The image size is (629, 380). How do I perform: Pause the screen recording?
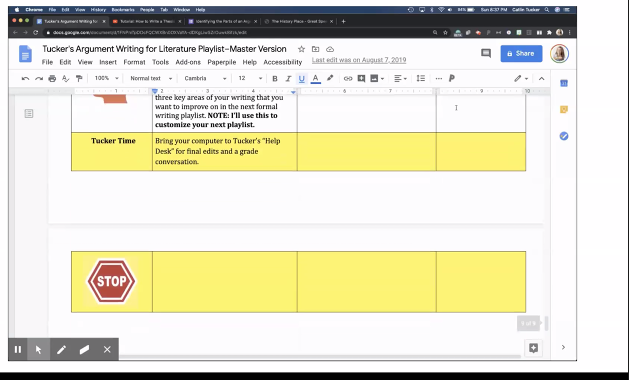tap(18, 350)
